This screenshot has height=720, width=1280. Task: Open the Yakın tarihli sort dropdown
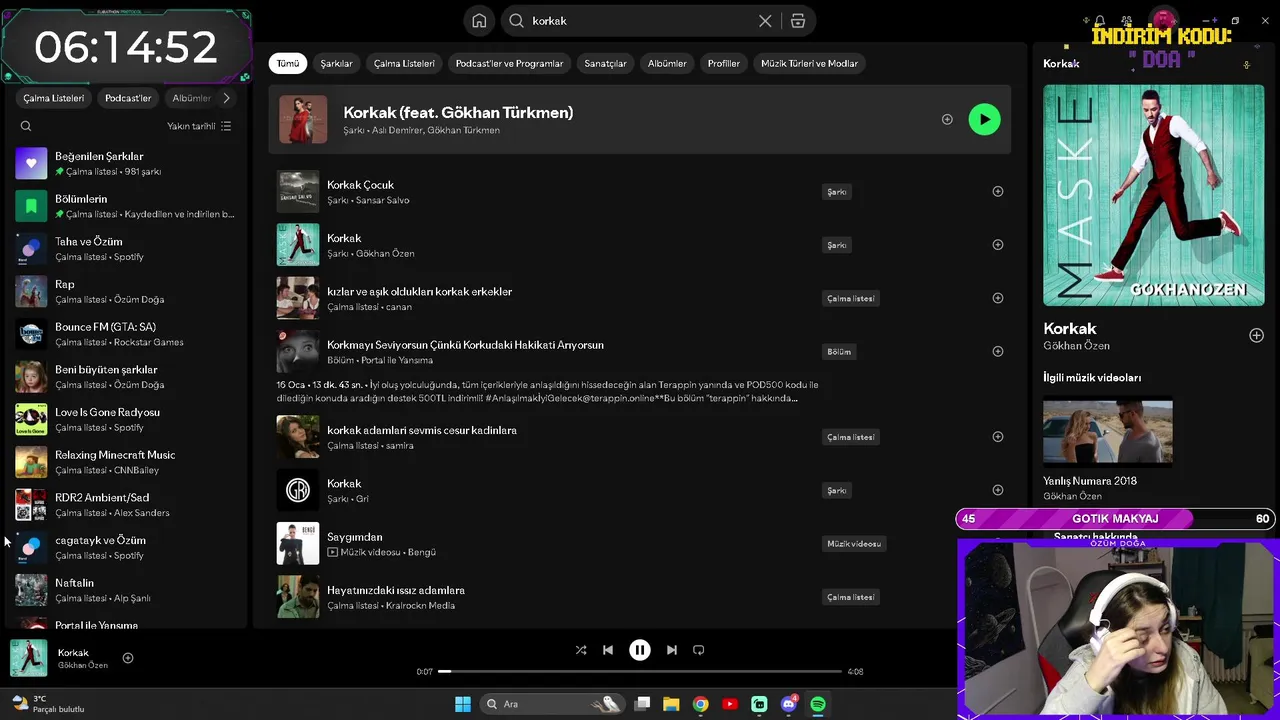199,126
